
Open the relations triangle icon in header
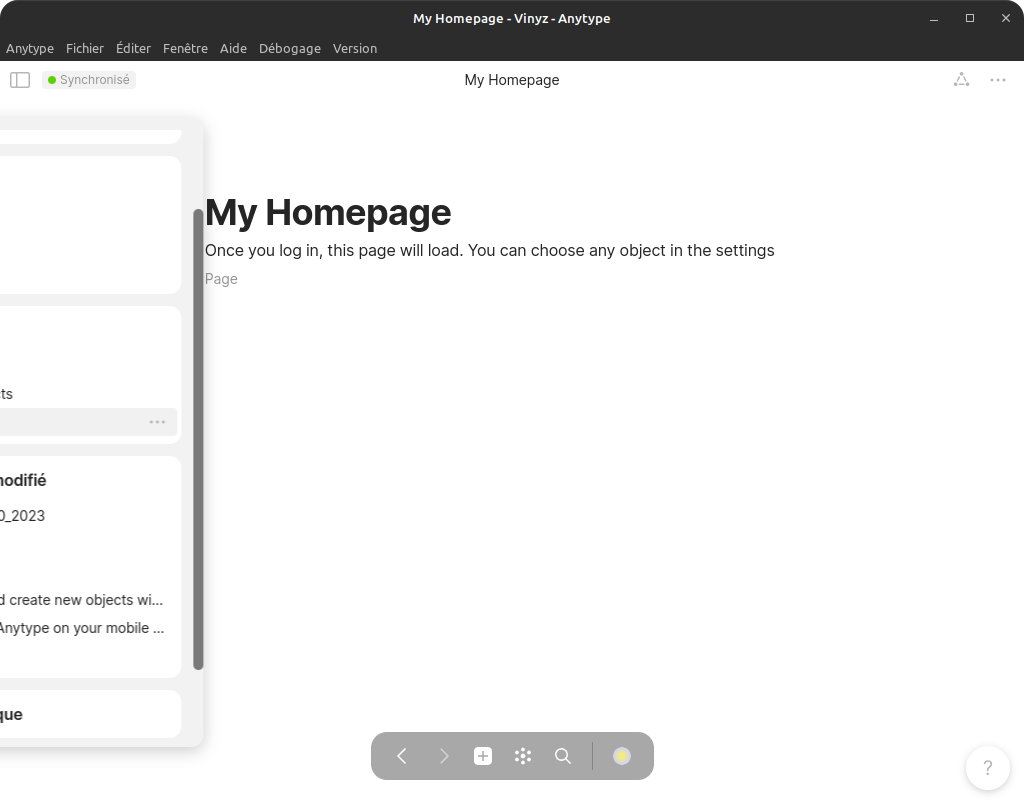click(x=961, y=80)
